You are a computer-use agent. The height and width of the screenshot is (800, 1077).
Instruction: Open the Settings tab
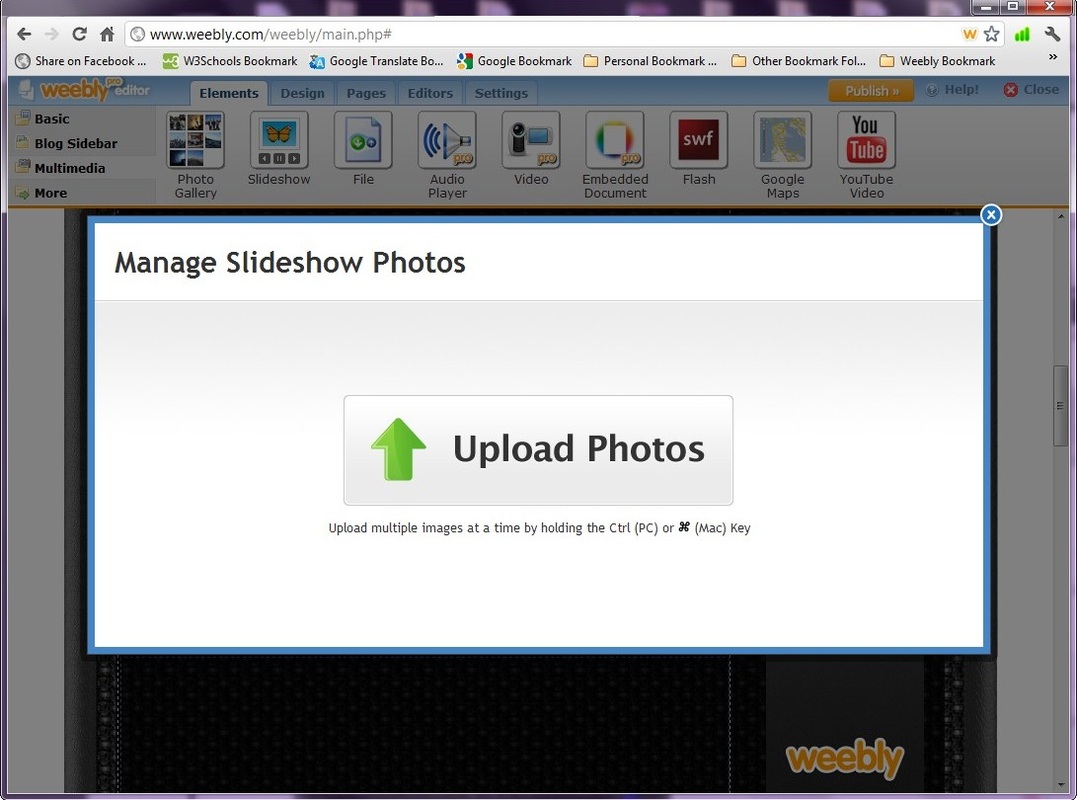(501, 93)
